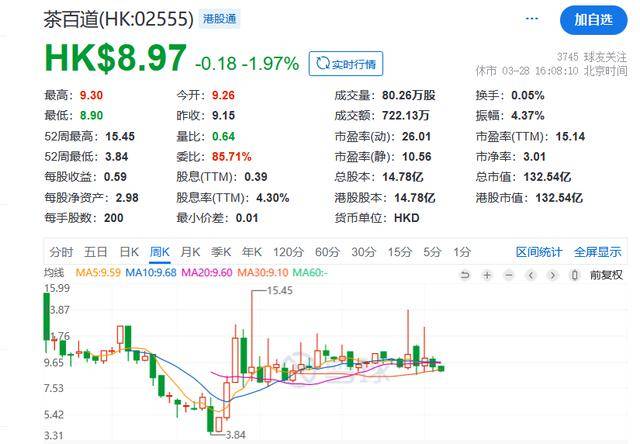Switch to 分时 chart tab
The image size is (640, 444).
coord(62,252)
